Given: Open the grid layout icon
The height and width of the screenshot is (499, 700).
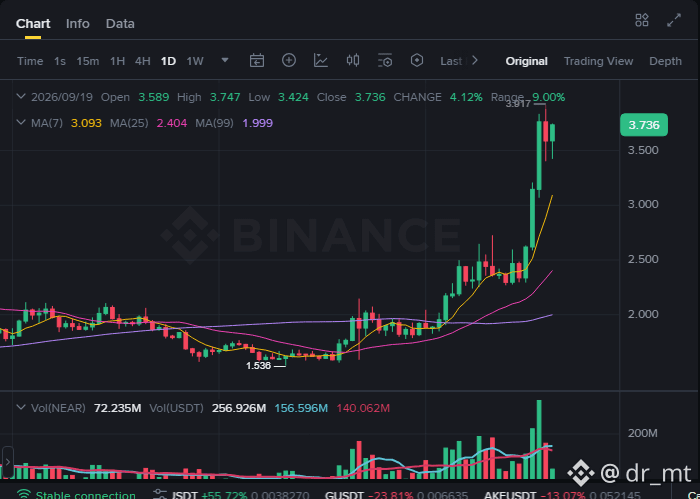Looking at the screenshot, I should pyautogui.click(x=642, y=20).
